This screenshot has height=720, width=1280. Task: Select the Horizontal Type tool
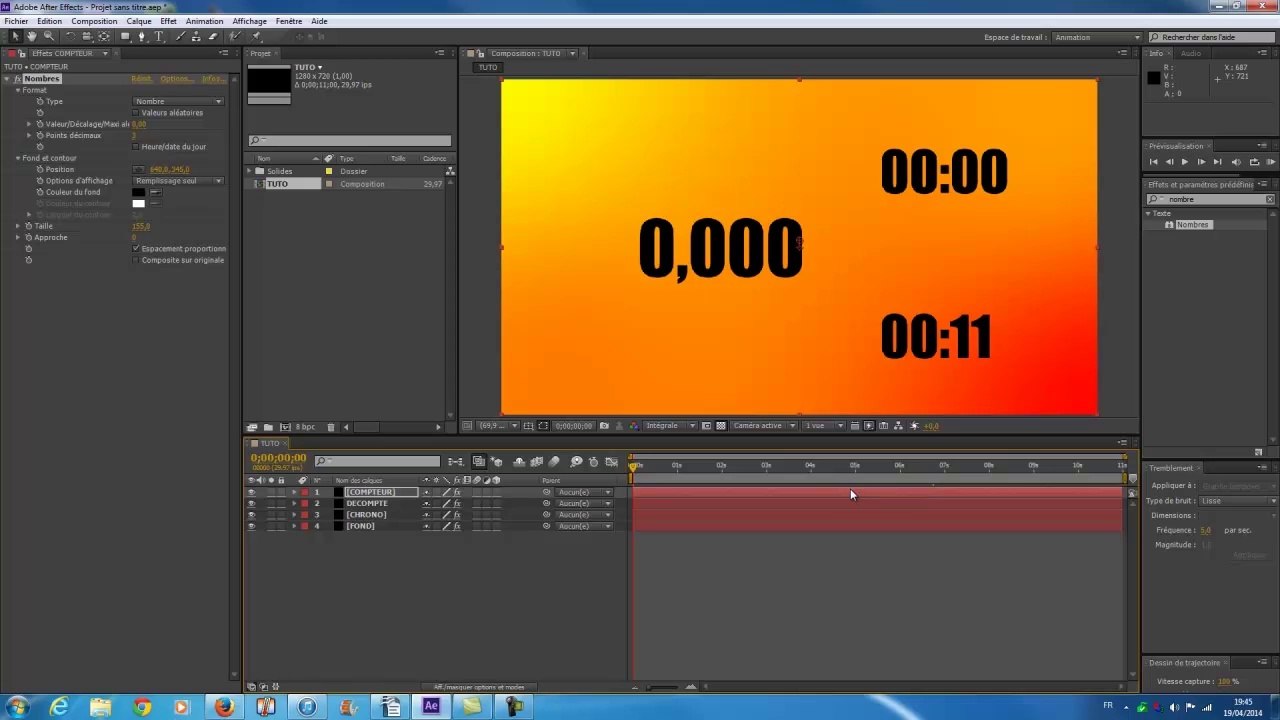[159, 36]
